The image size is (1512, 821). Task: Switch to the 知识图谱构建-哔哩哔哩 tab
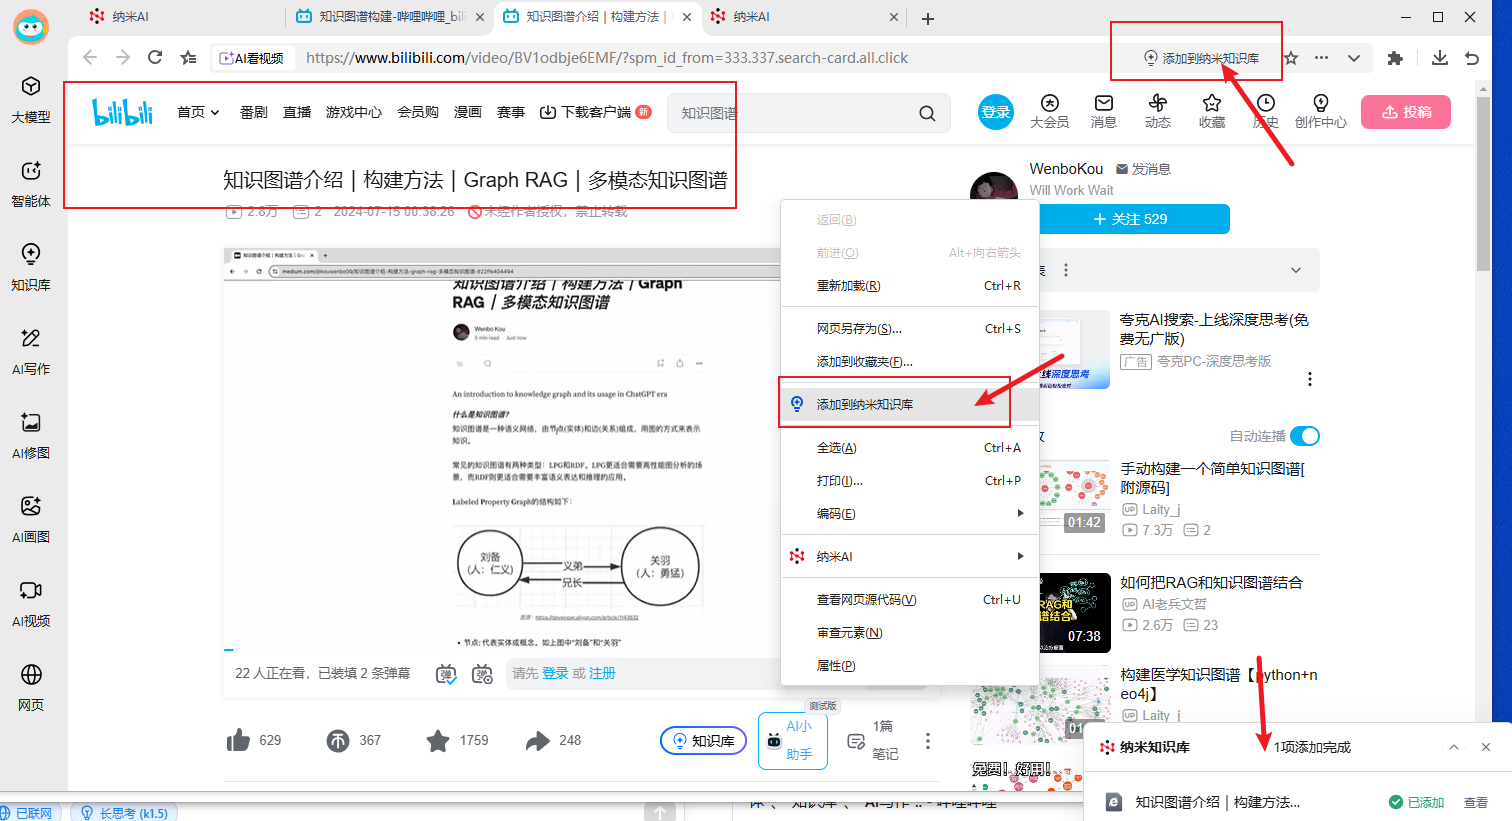pyautogui.click(x=390, y=17)
